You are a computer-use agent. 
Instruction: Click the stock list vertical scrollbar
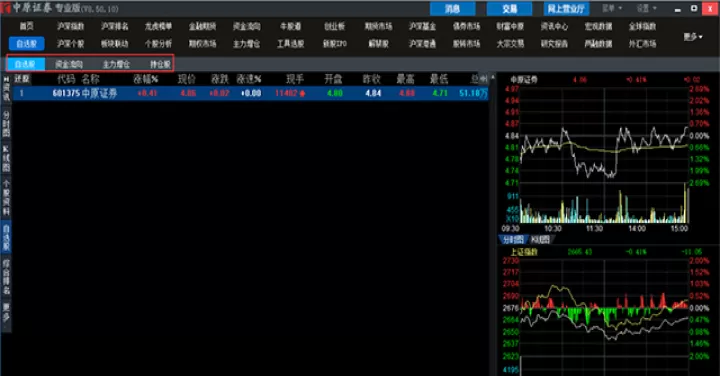(x=492, y=225)
